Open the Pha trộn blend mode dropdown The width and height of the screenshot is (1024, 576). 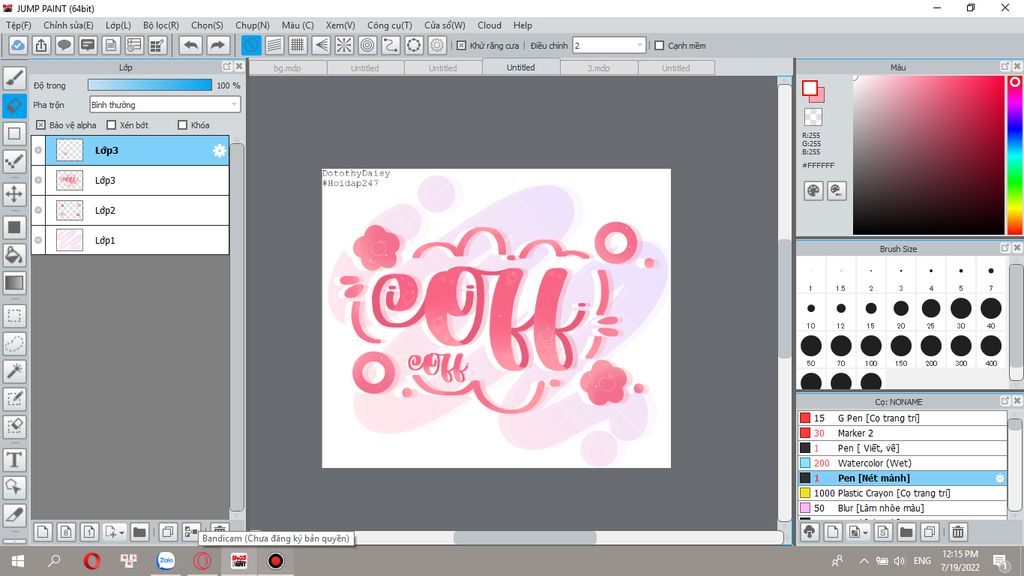pos(165,104)
